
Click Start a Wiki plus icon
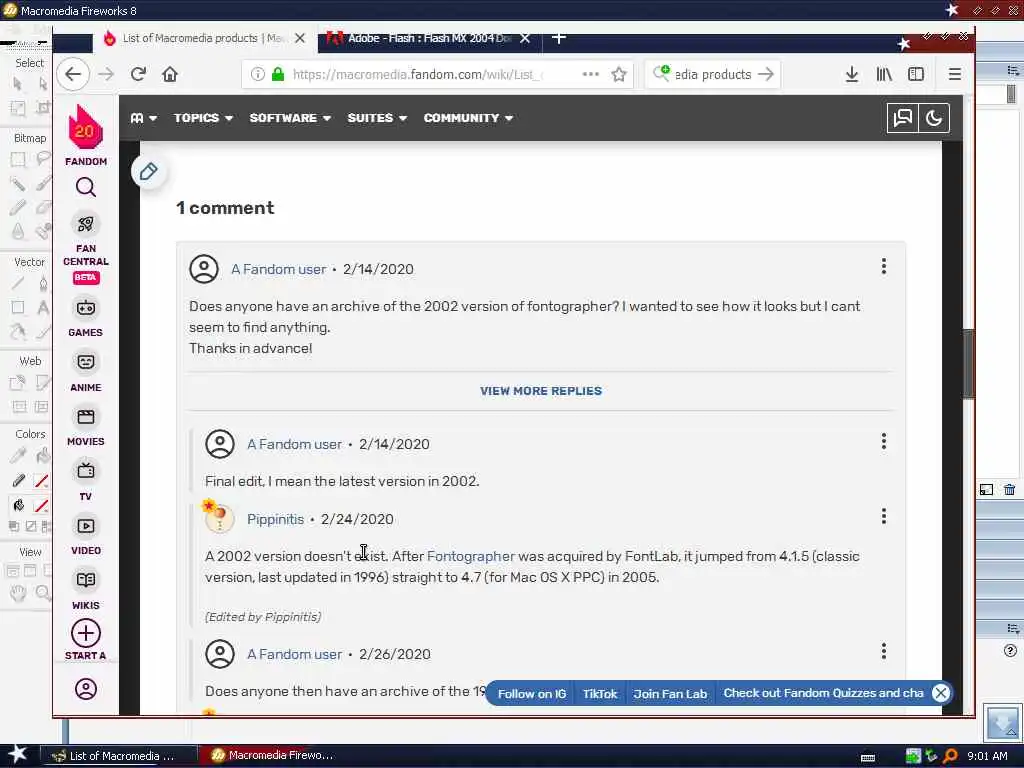coord(86,633)
